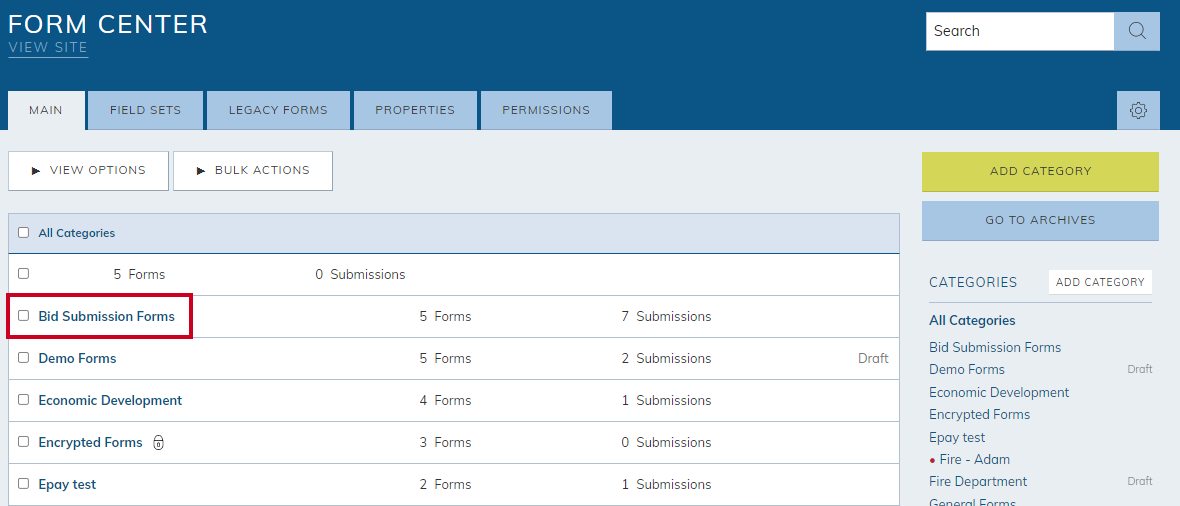Viewport: 1180px width, 506px height.
Task: Click "2 Submissions" in Demo Forms row
Action: coord(666,358)
